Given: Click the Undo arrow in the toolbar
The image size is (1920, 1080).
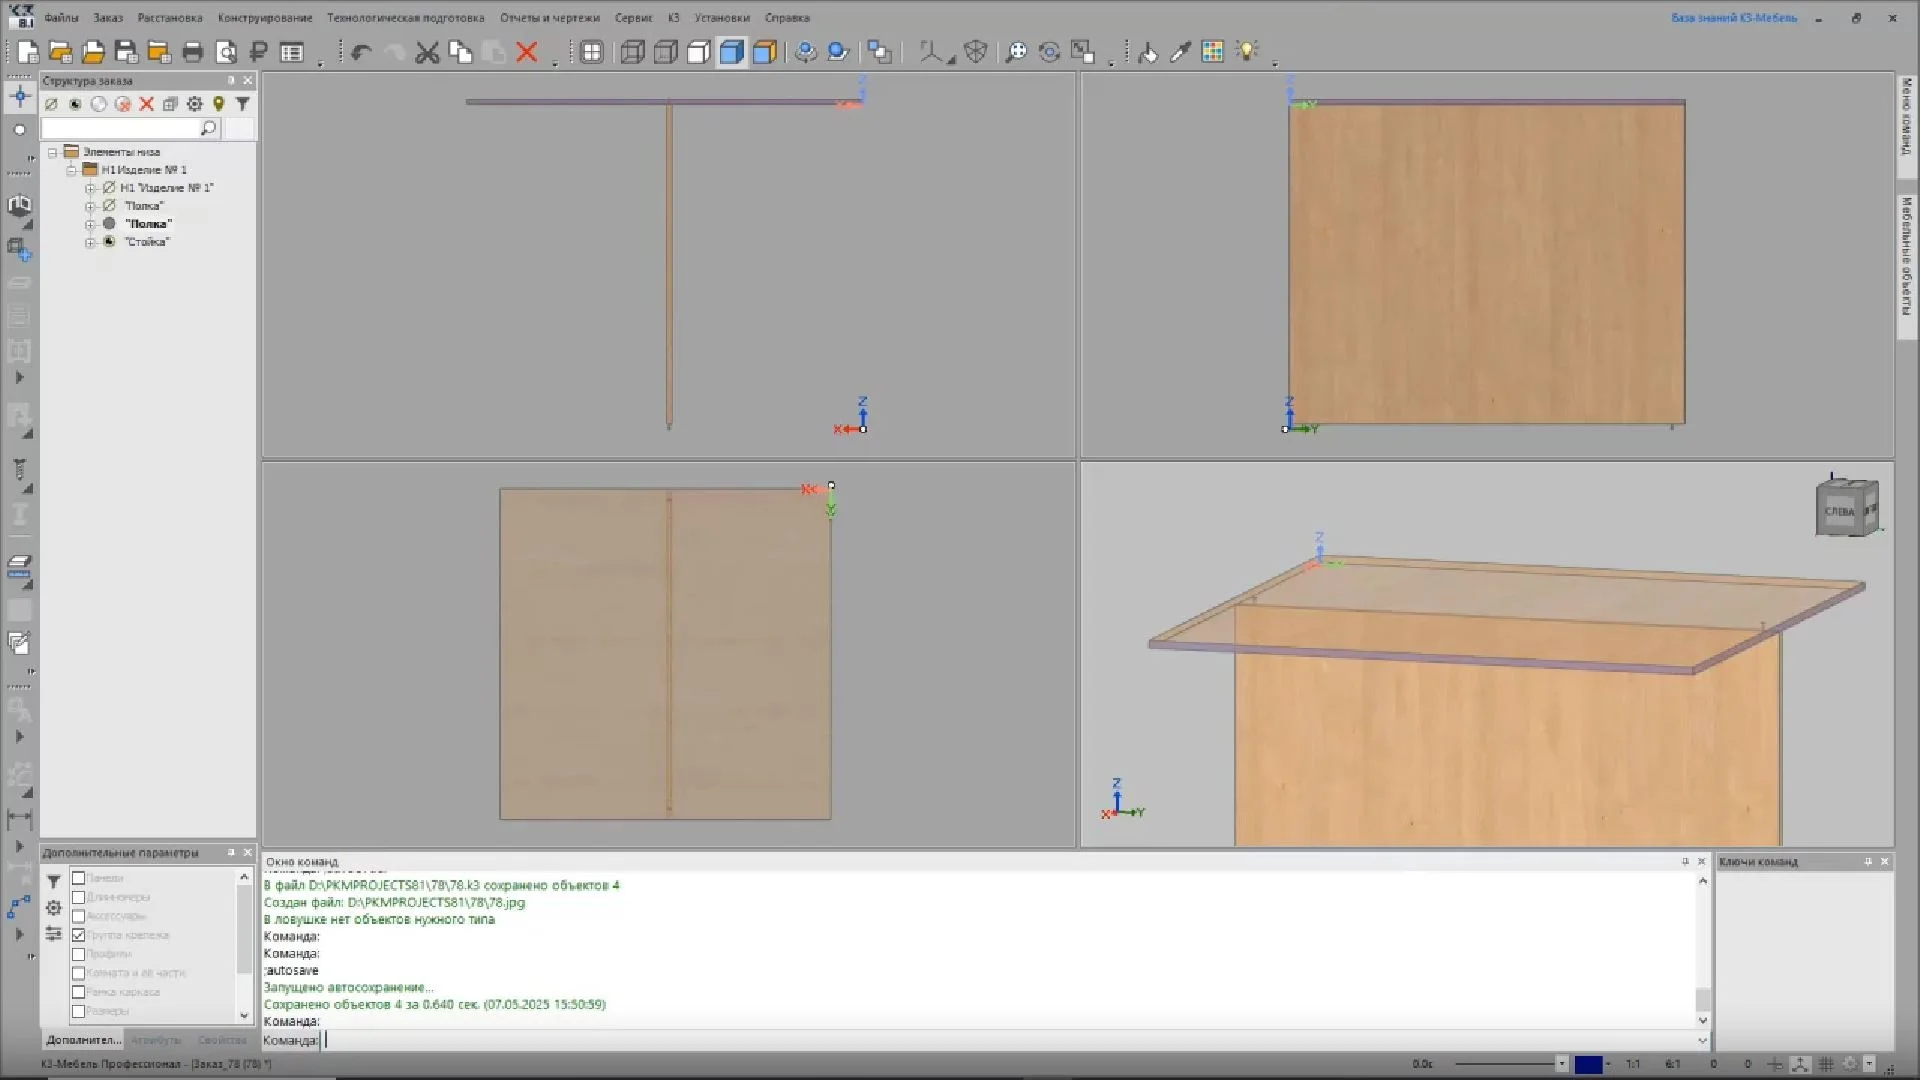Looking at the screenshot, I should (361, 52).
